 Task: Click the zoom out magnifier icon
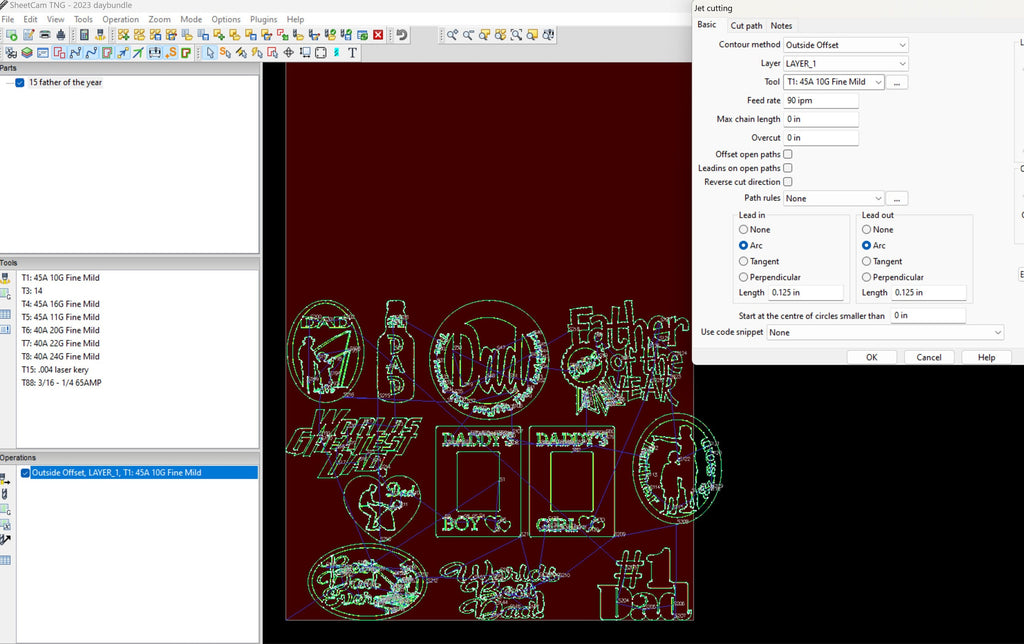click(x=468, y=35)
